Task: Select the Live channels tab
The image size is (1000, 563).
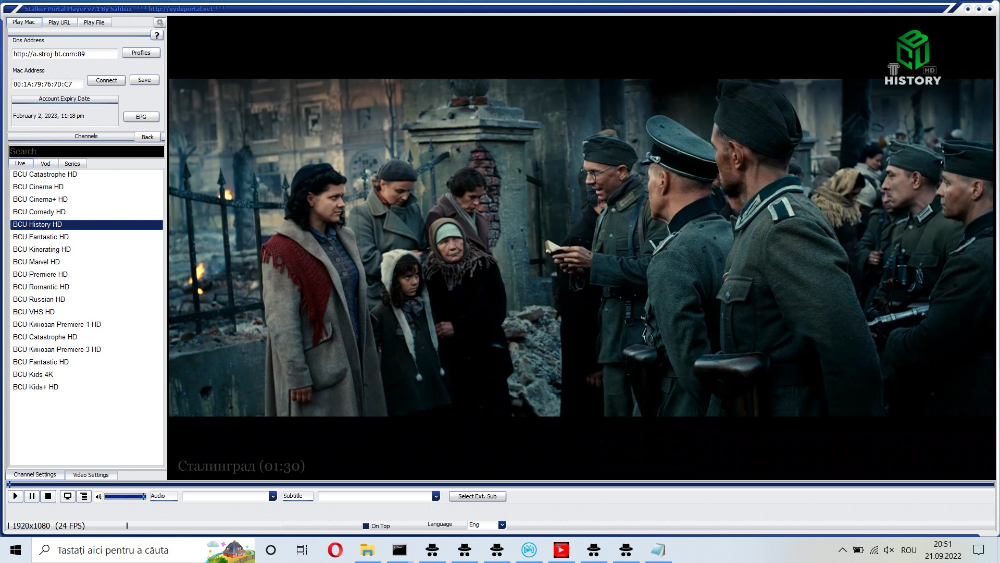Action: 20,163
